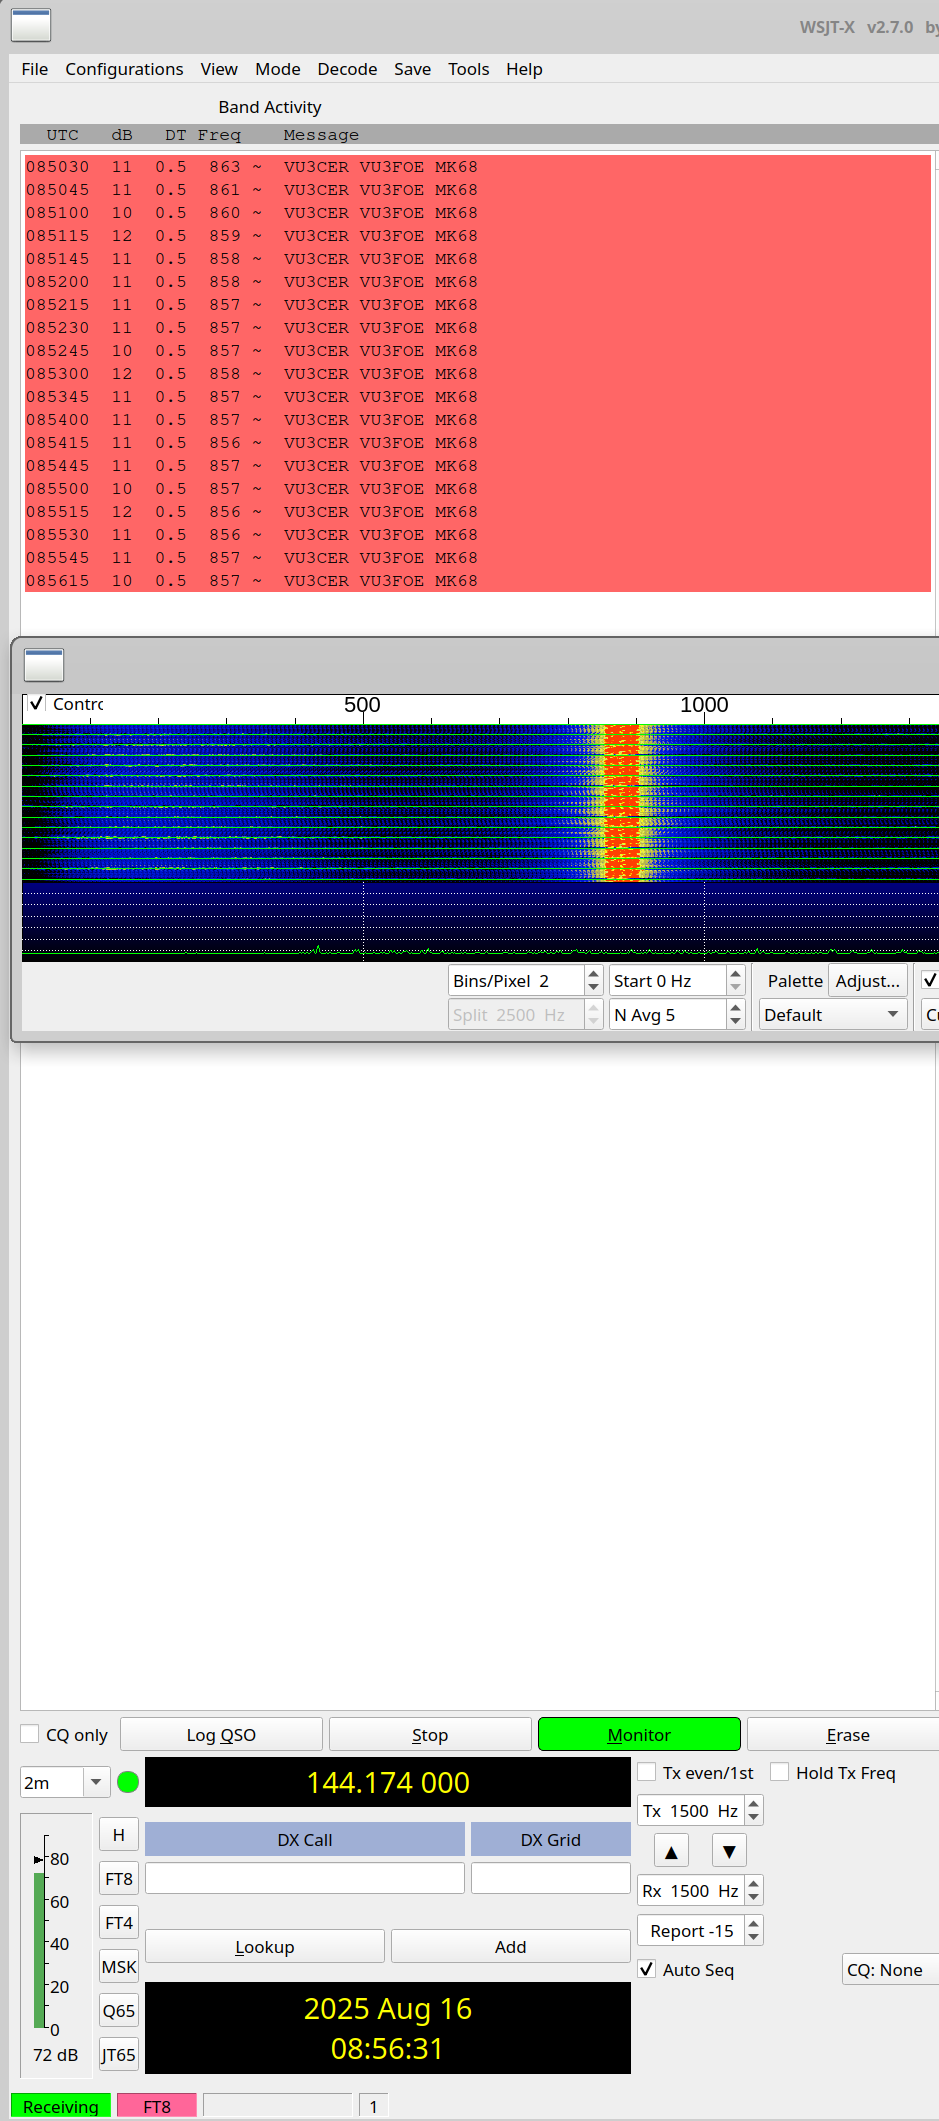Open Default palette dropdown
This screenshot has height=2121, width=939.
tap(832, 1014)
